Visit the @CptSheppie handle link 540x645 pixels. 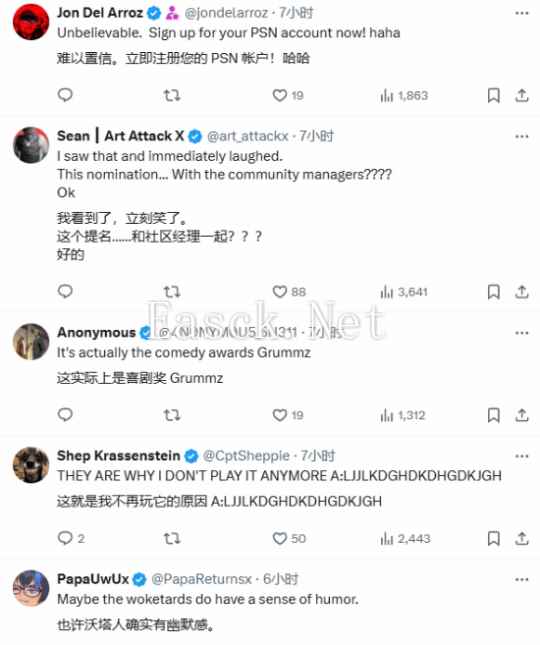tap(246, 456)
